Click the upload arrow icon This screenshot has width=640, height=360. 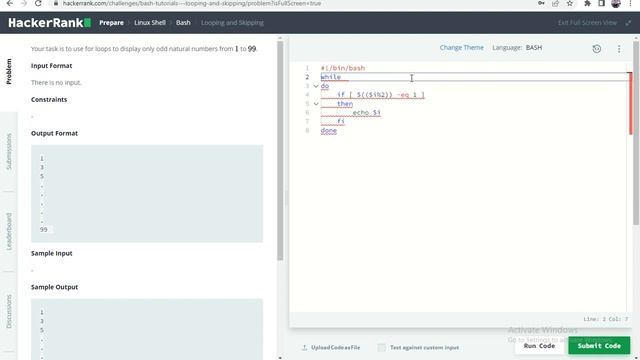click(x=304, y=347)
